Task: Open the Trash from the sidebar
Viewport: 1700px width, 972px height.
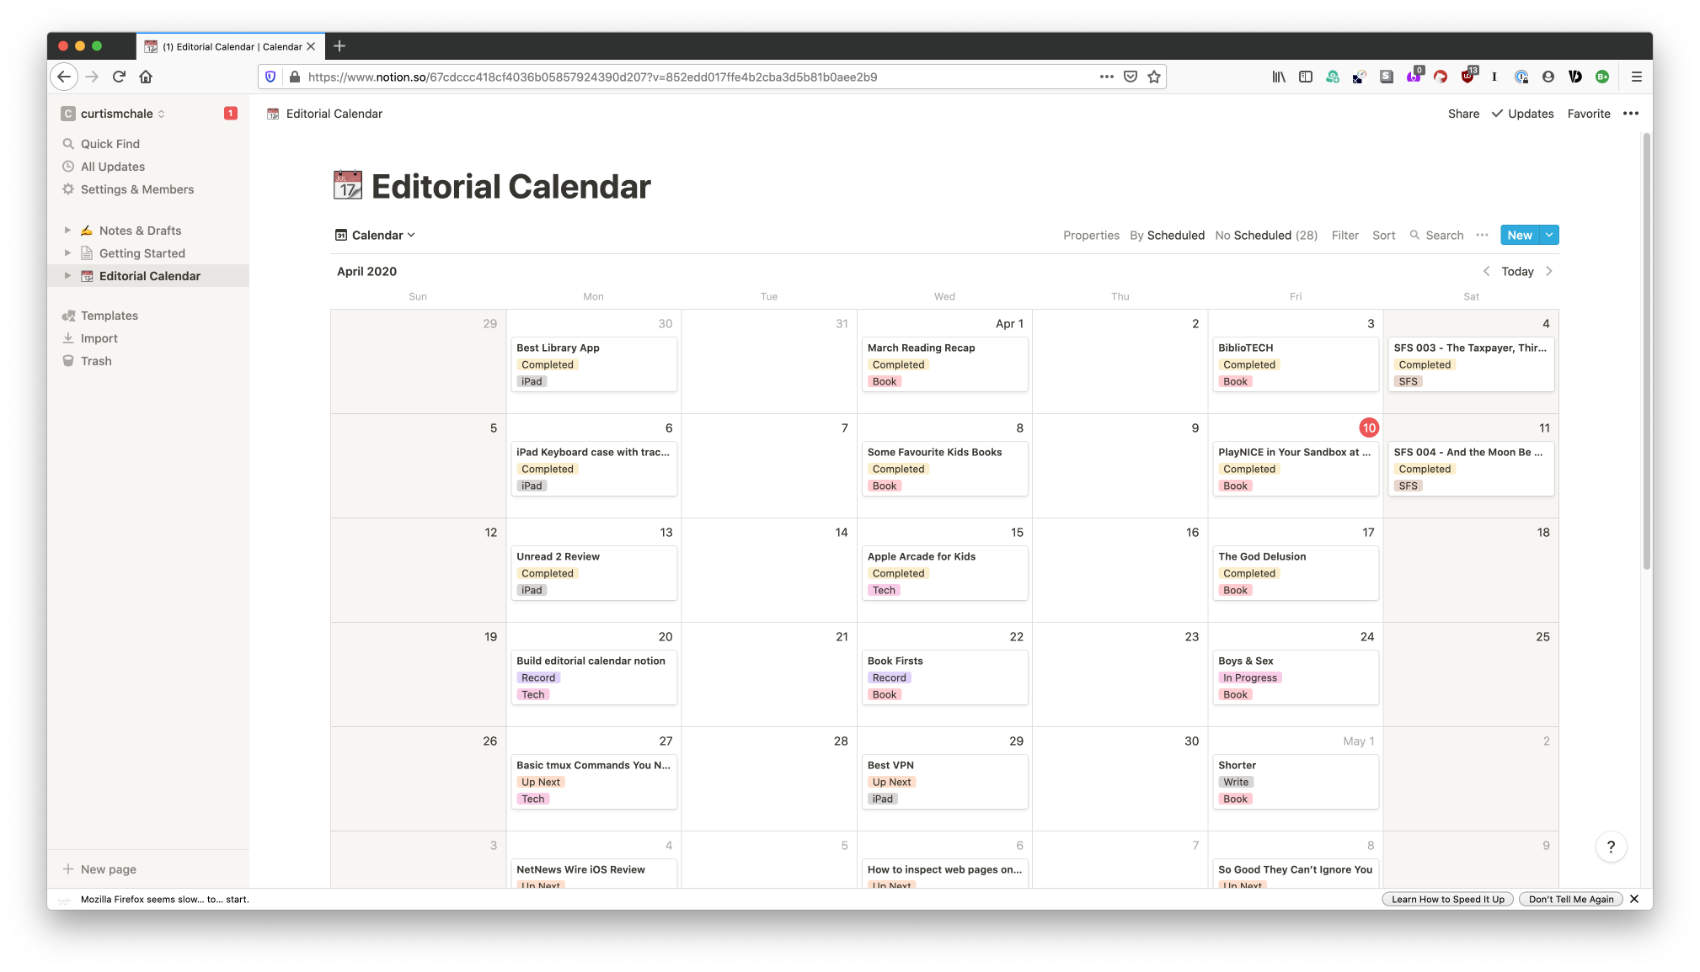Action: coord(67,361)
